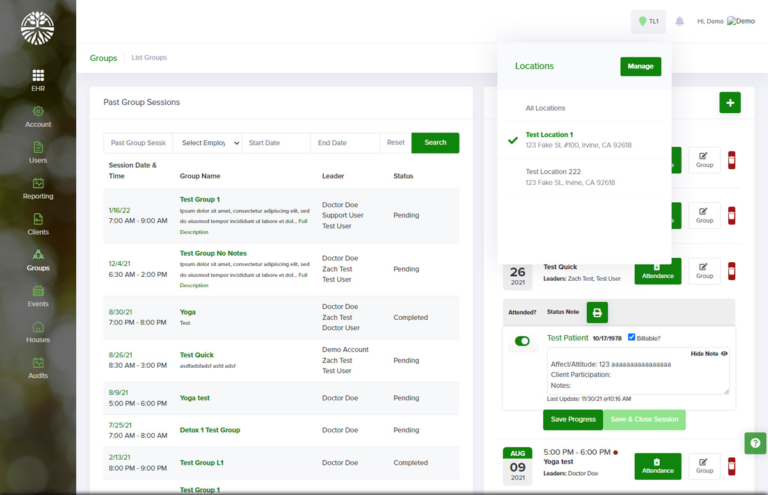Screen dimensions: 768x495
Task: Click into the Start Date field
Action: pyautogui.click(x=276, y=143)
